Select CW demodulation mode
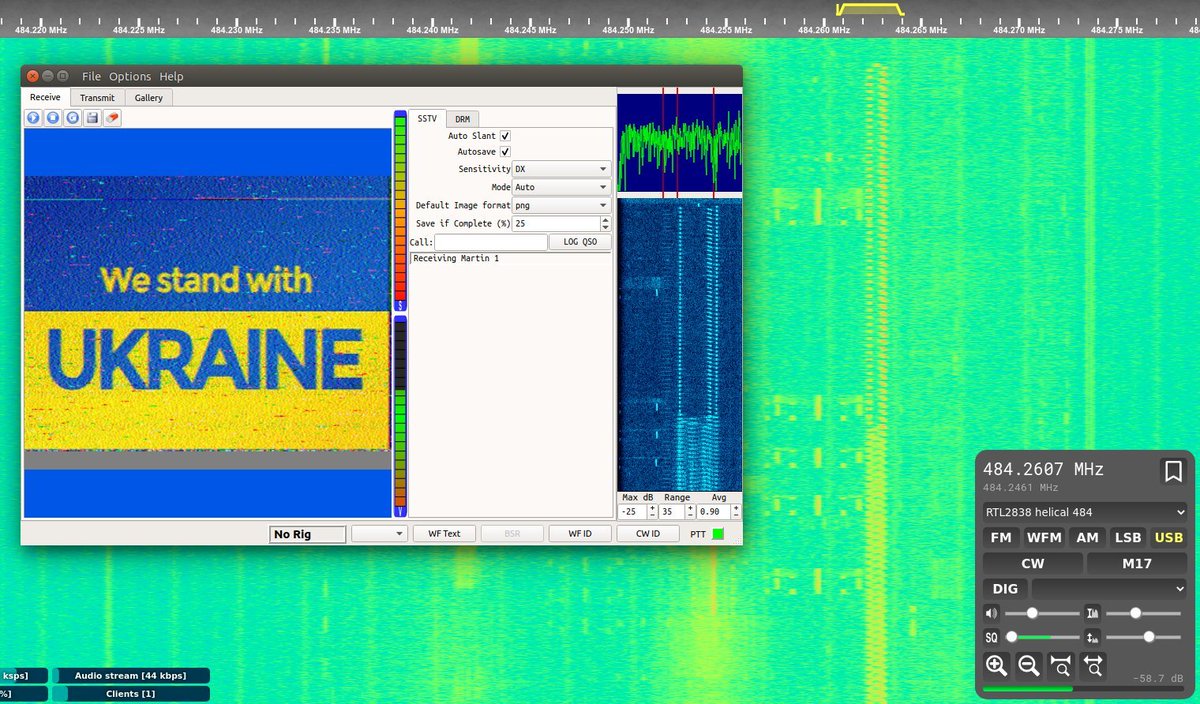Viewport: 1200px width, 704px height. pyautogui.click(x=1033, y=563)
